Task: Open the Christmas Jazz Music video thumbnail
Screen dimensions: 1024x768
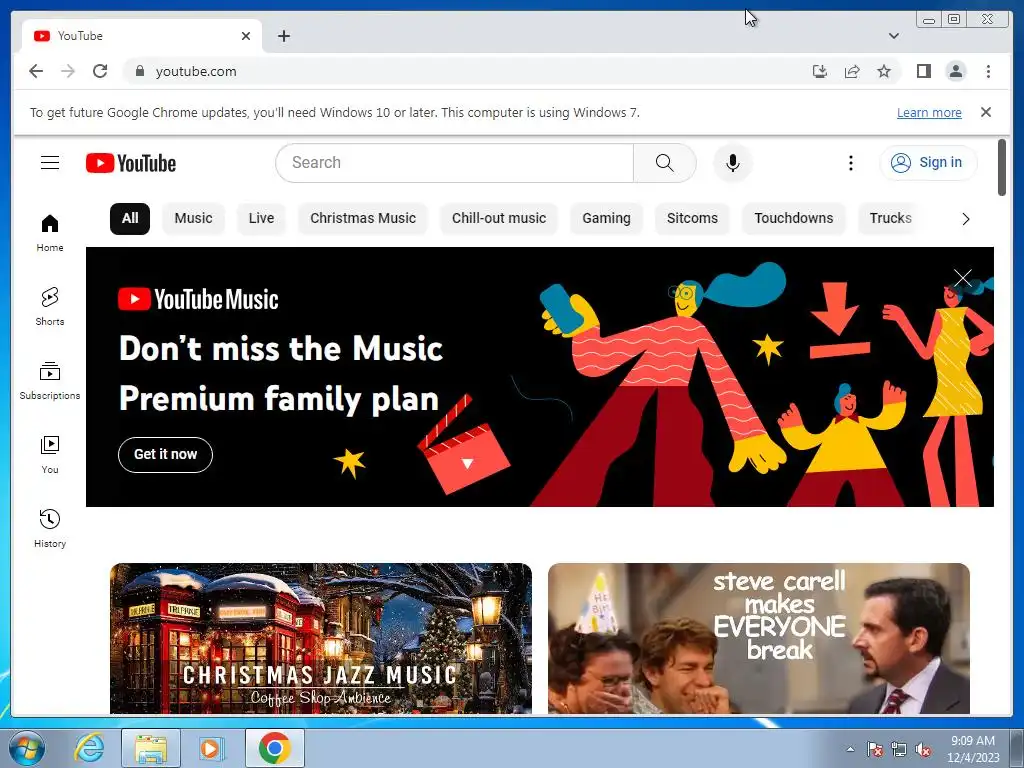Action: click(x=321, y=638)
